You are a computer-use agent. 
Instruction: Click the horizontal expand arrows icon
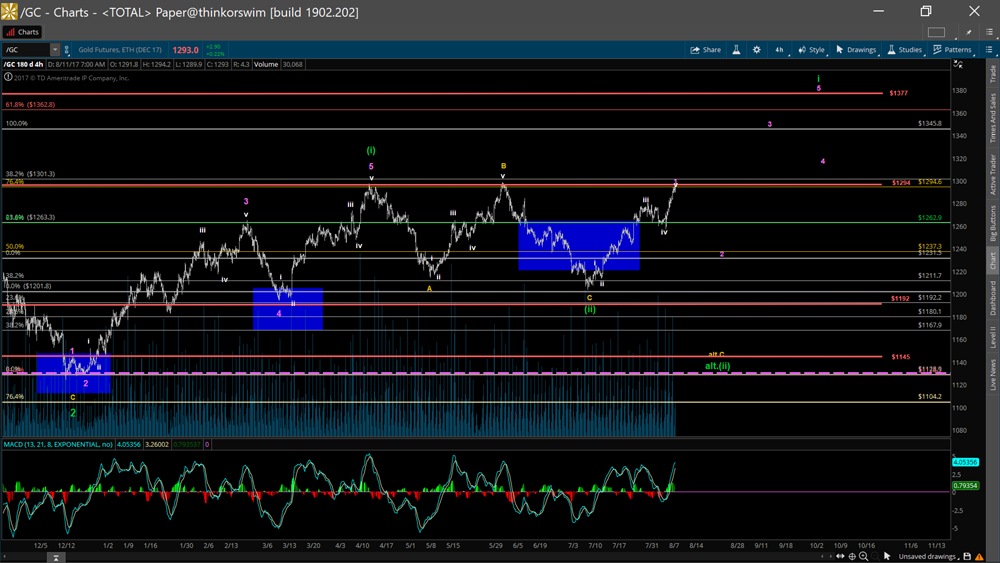click(839, 556)
